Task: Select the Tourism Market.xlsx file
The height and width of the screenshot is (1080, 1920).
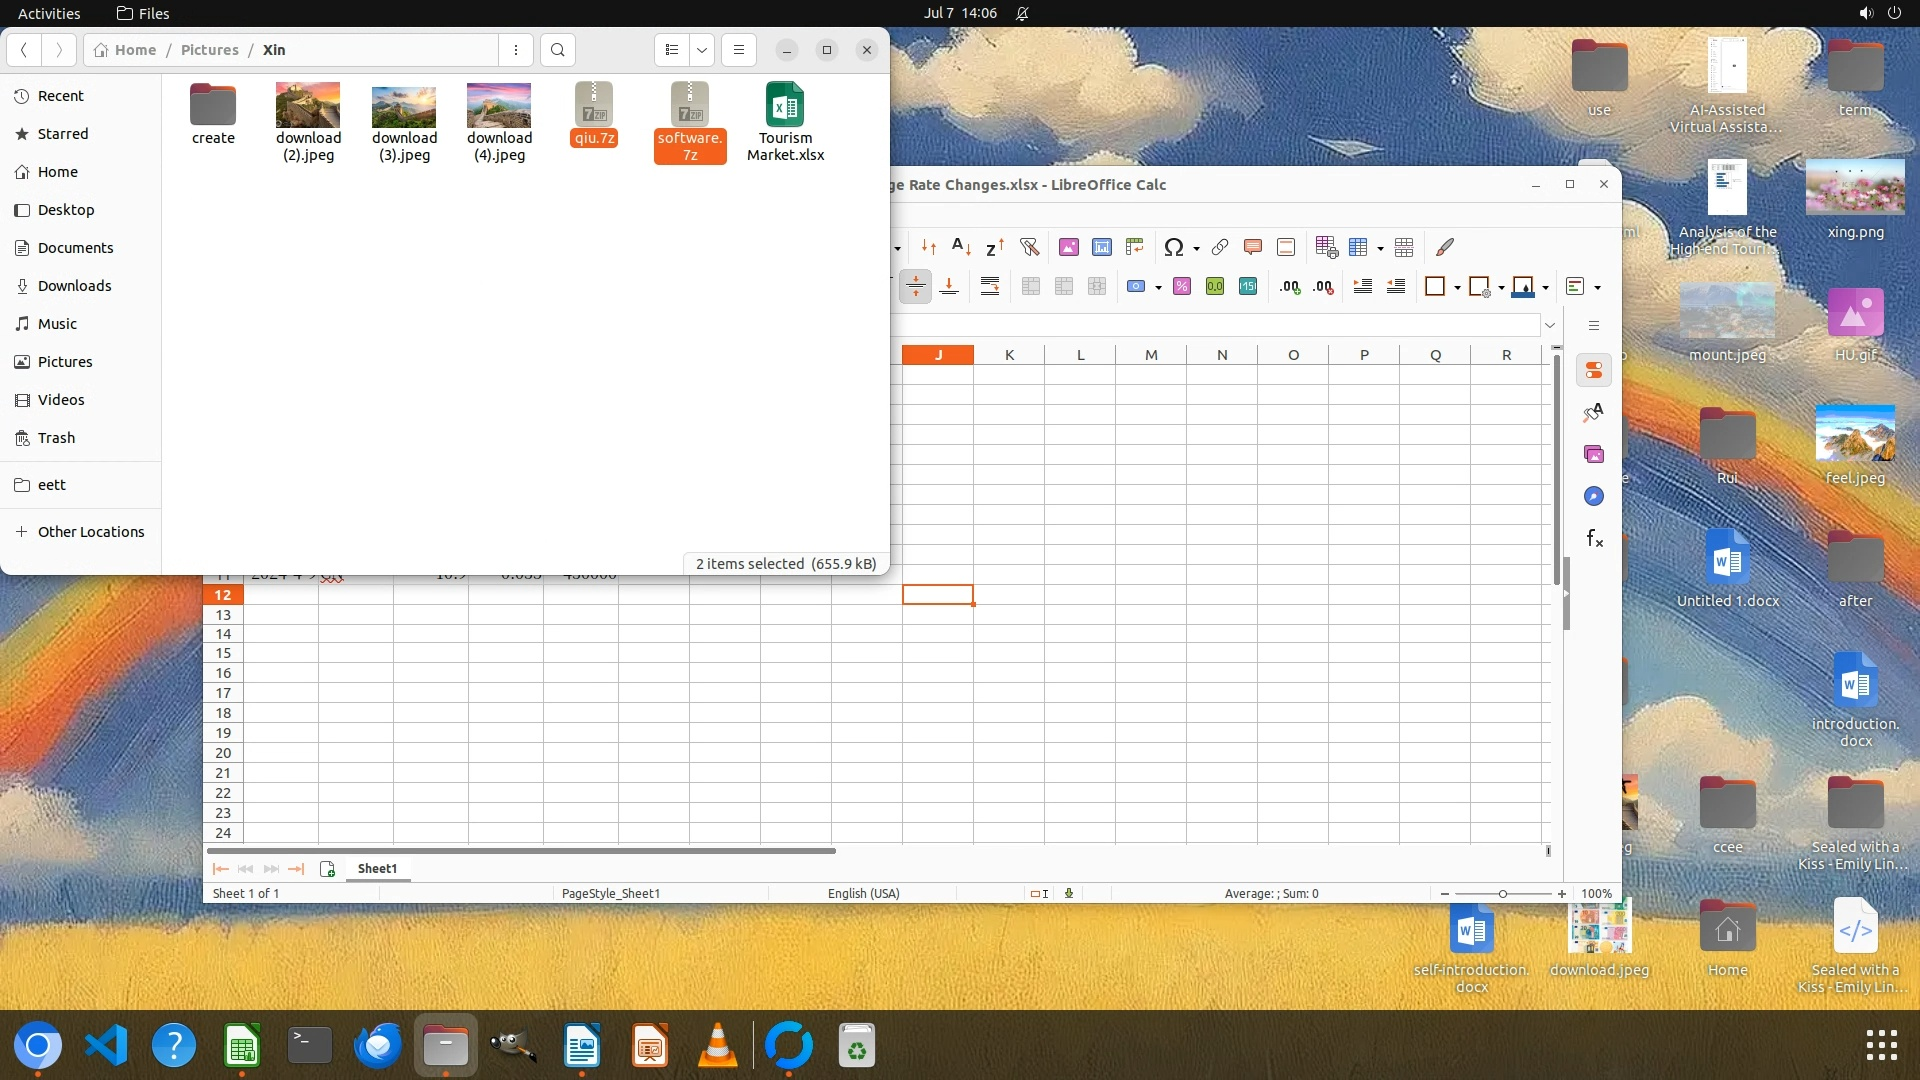Action: [x=785, y=122]
